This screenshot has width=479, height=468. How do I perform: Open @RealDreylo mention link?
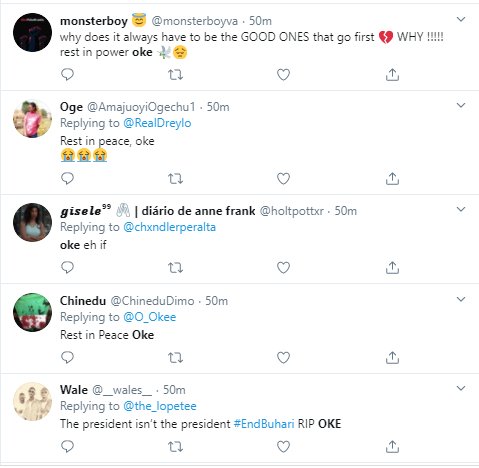coord(157,123)
